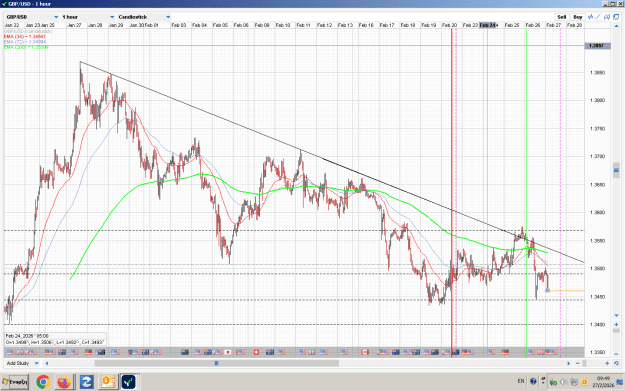Expand the Add Study dropdown
Viewport: 625px width, 391px height.
[22, 363]
